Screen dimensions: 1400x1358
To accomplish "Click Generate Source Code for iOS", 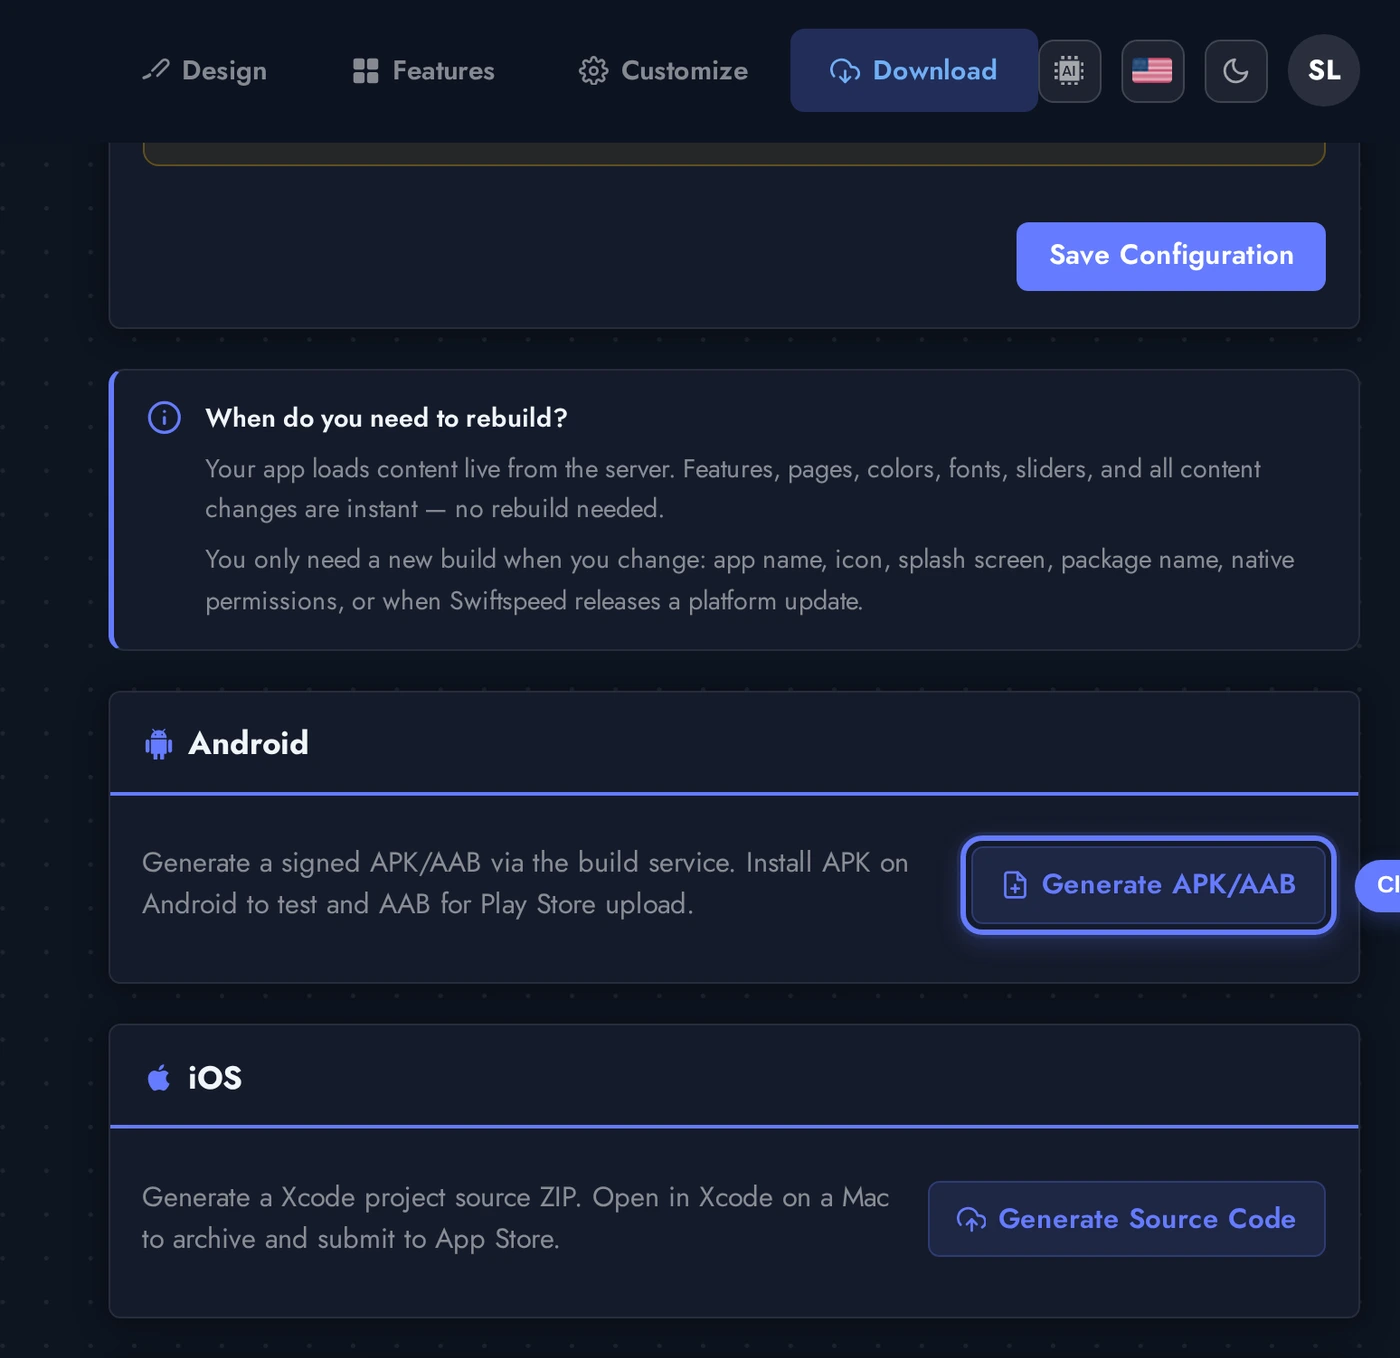I will pyautogui.click(x=1126, y=1219).
